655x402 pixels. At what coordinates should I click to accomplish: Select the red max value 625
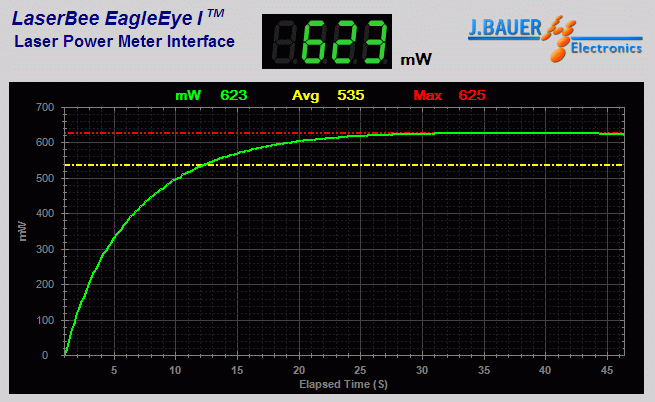(x=472, y=95)
